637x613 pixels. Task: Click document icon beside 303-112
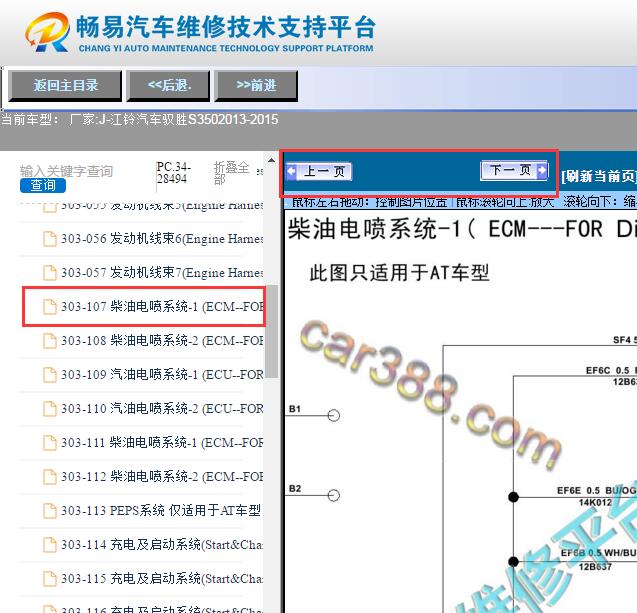point(50,477)
